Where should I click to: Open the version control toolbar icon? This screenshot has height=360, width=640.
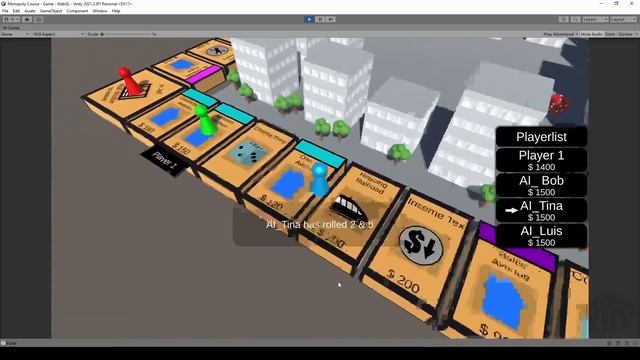tap(38, 19)
